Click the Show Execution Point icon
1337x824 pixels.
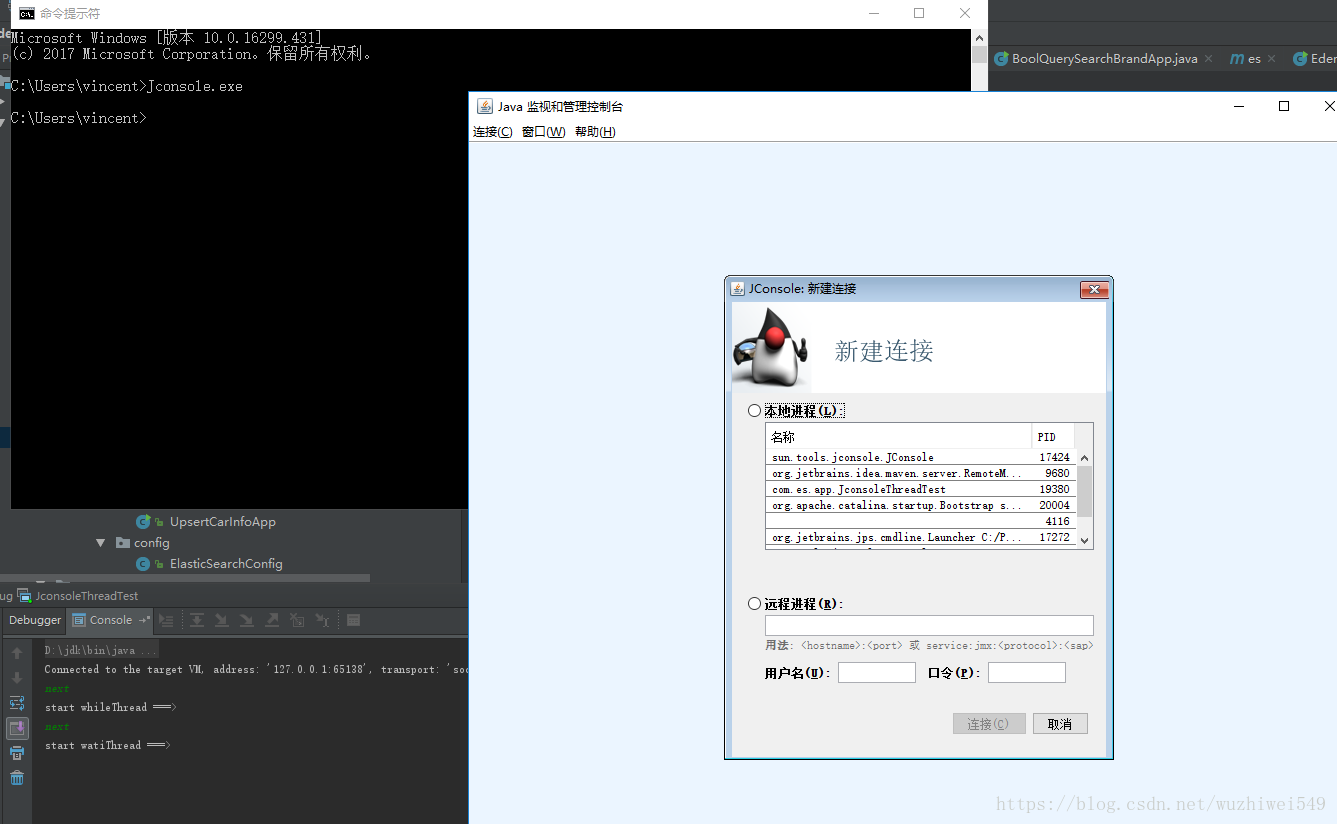pos(167,620)
